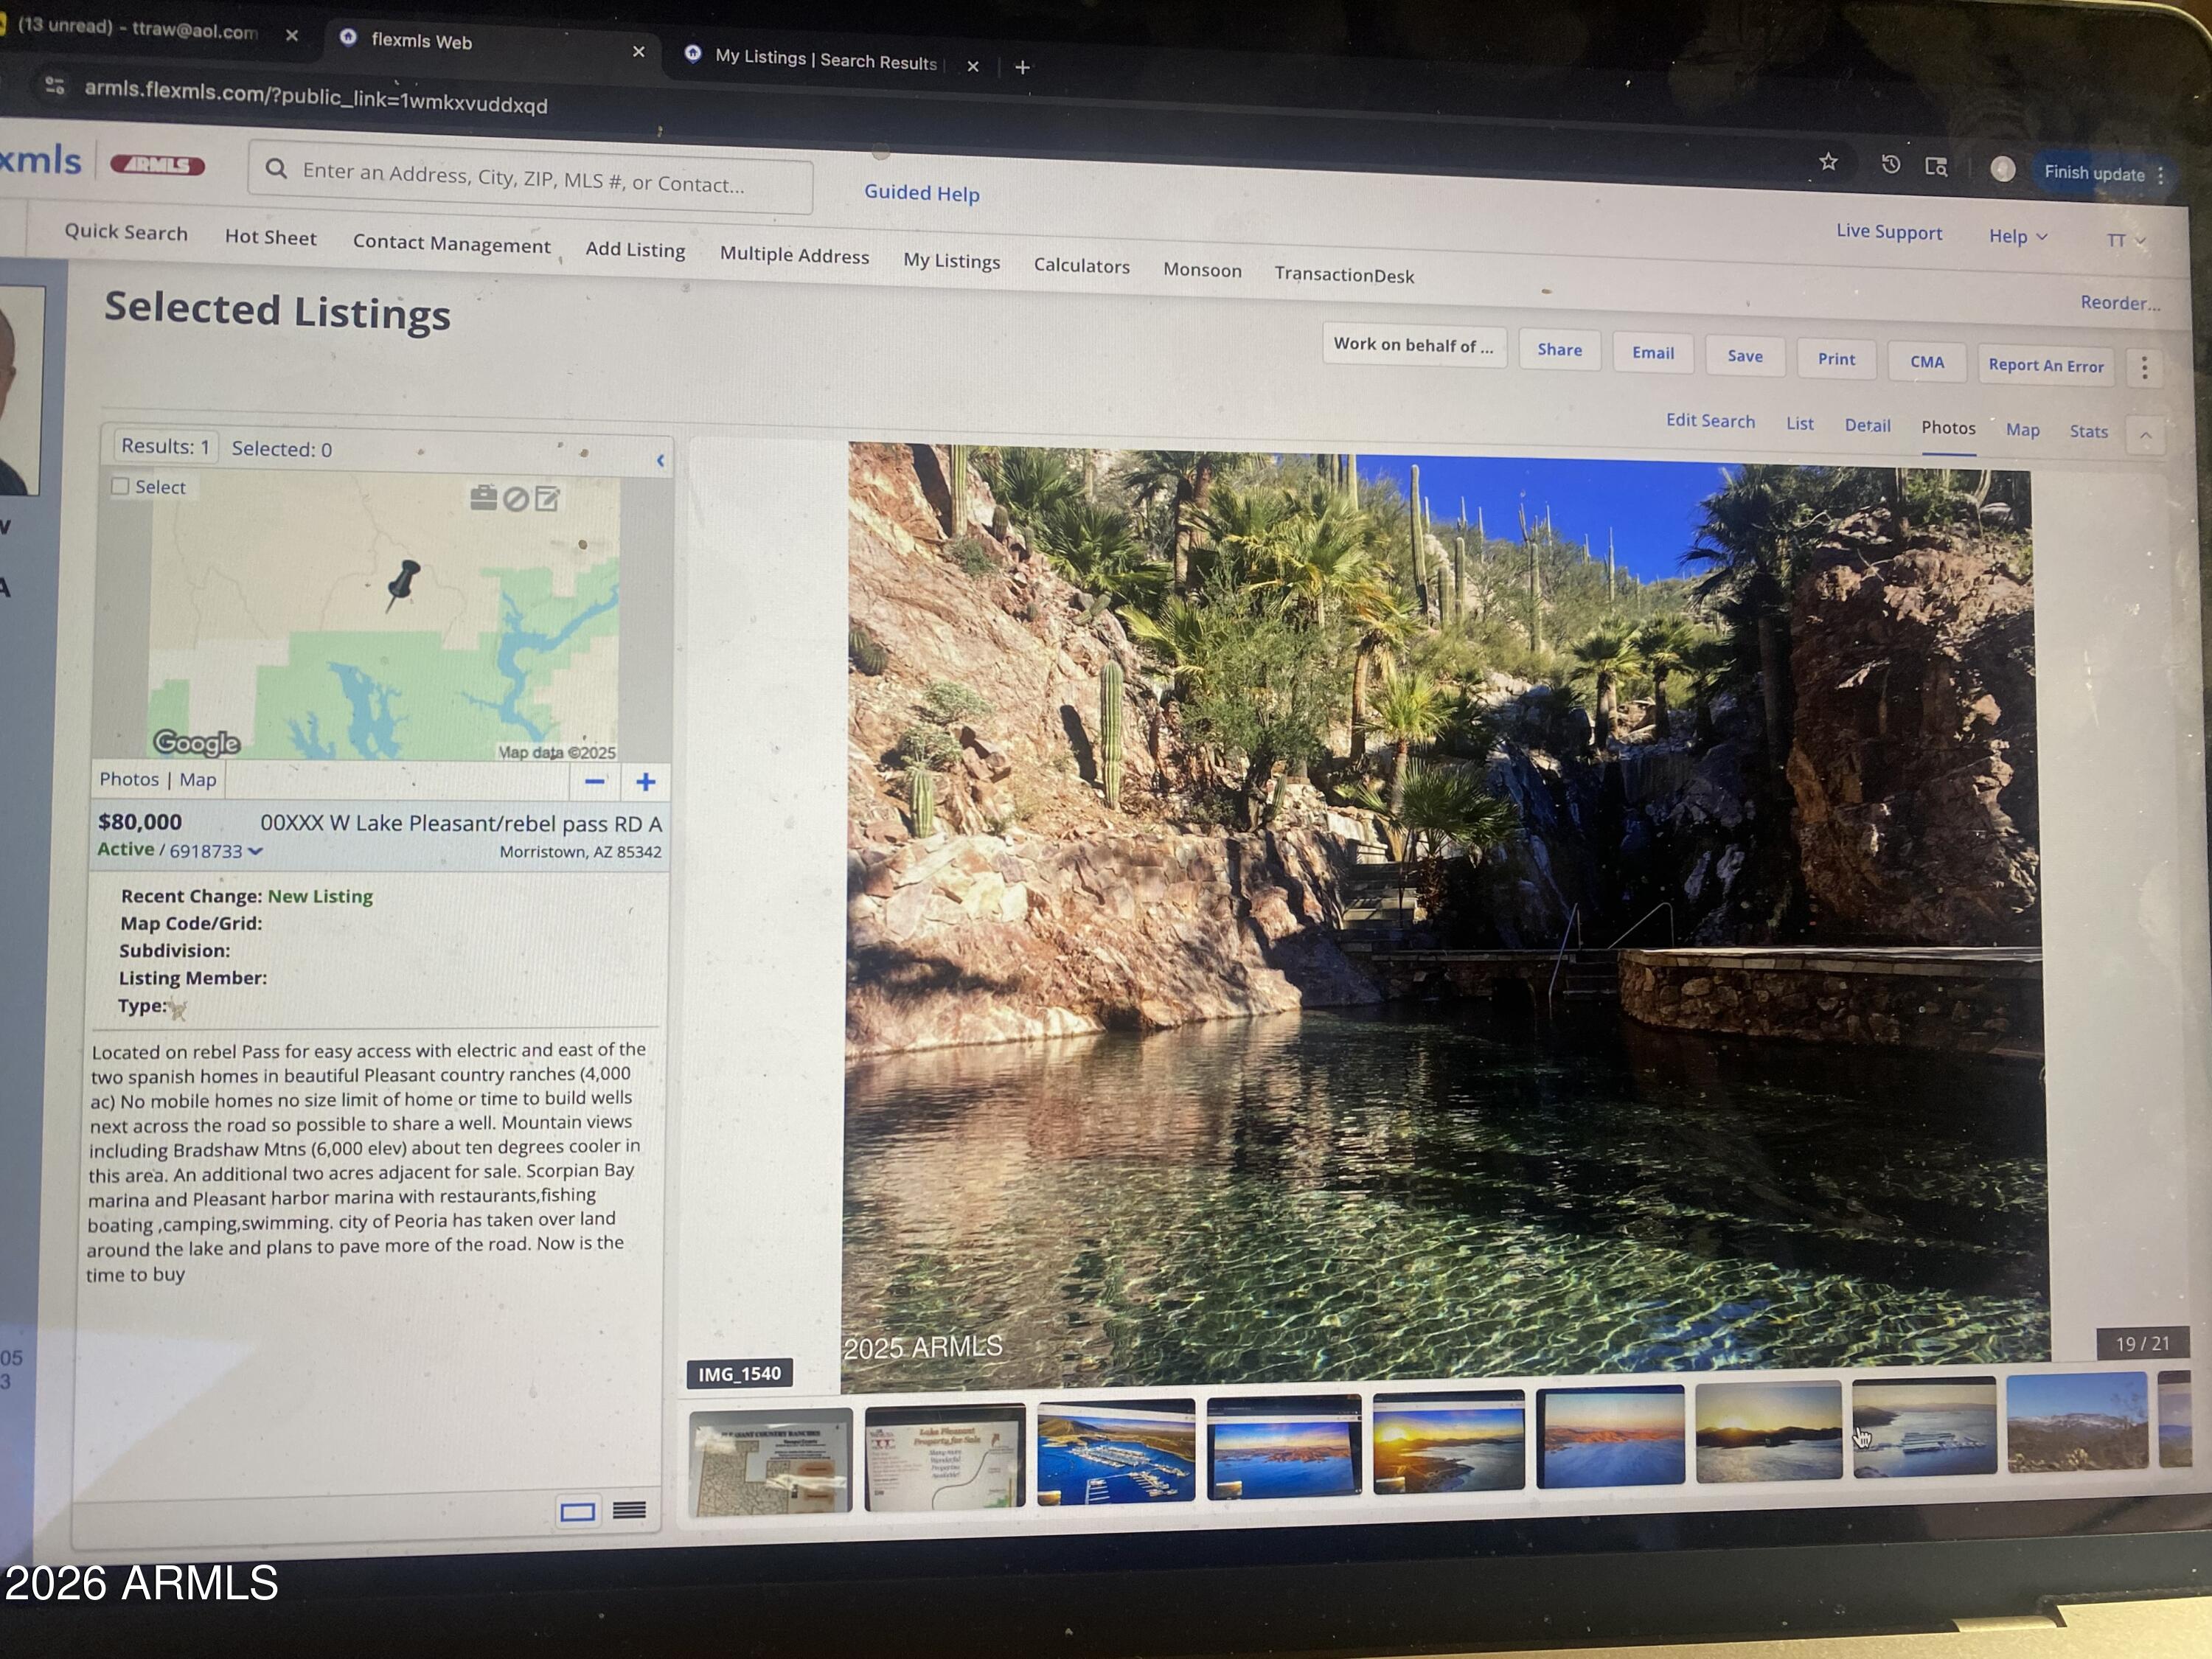
Task: Collapse the view toolbar with up chevron
Action: (2145, 435)
